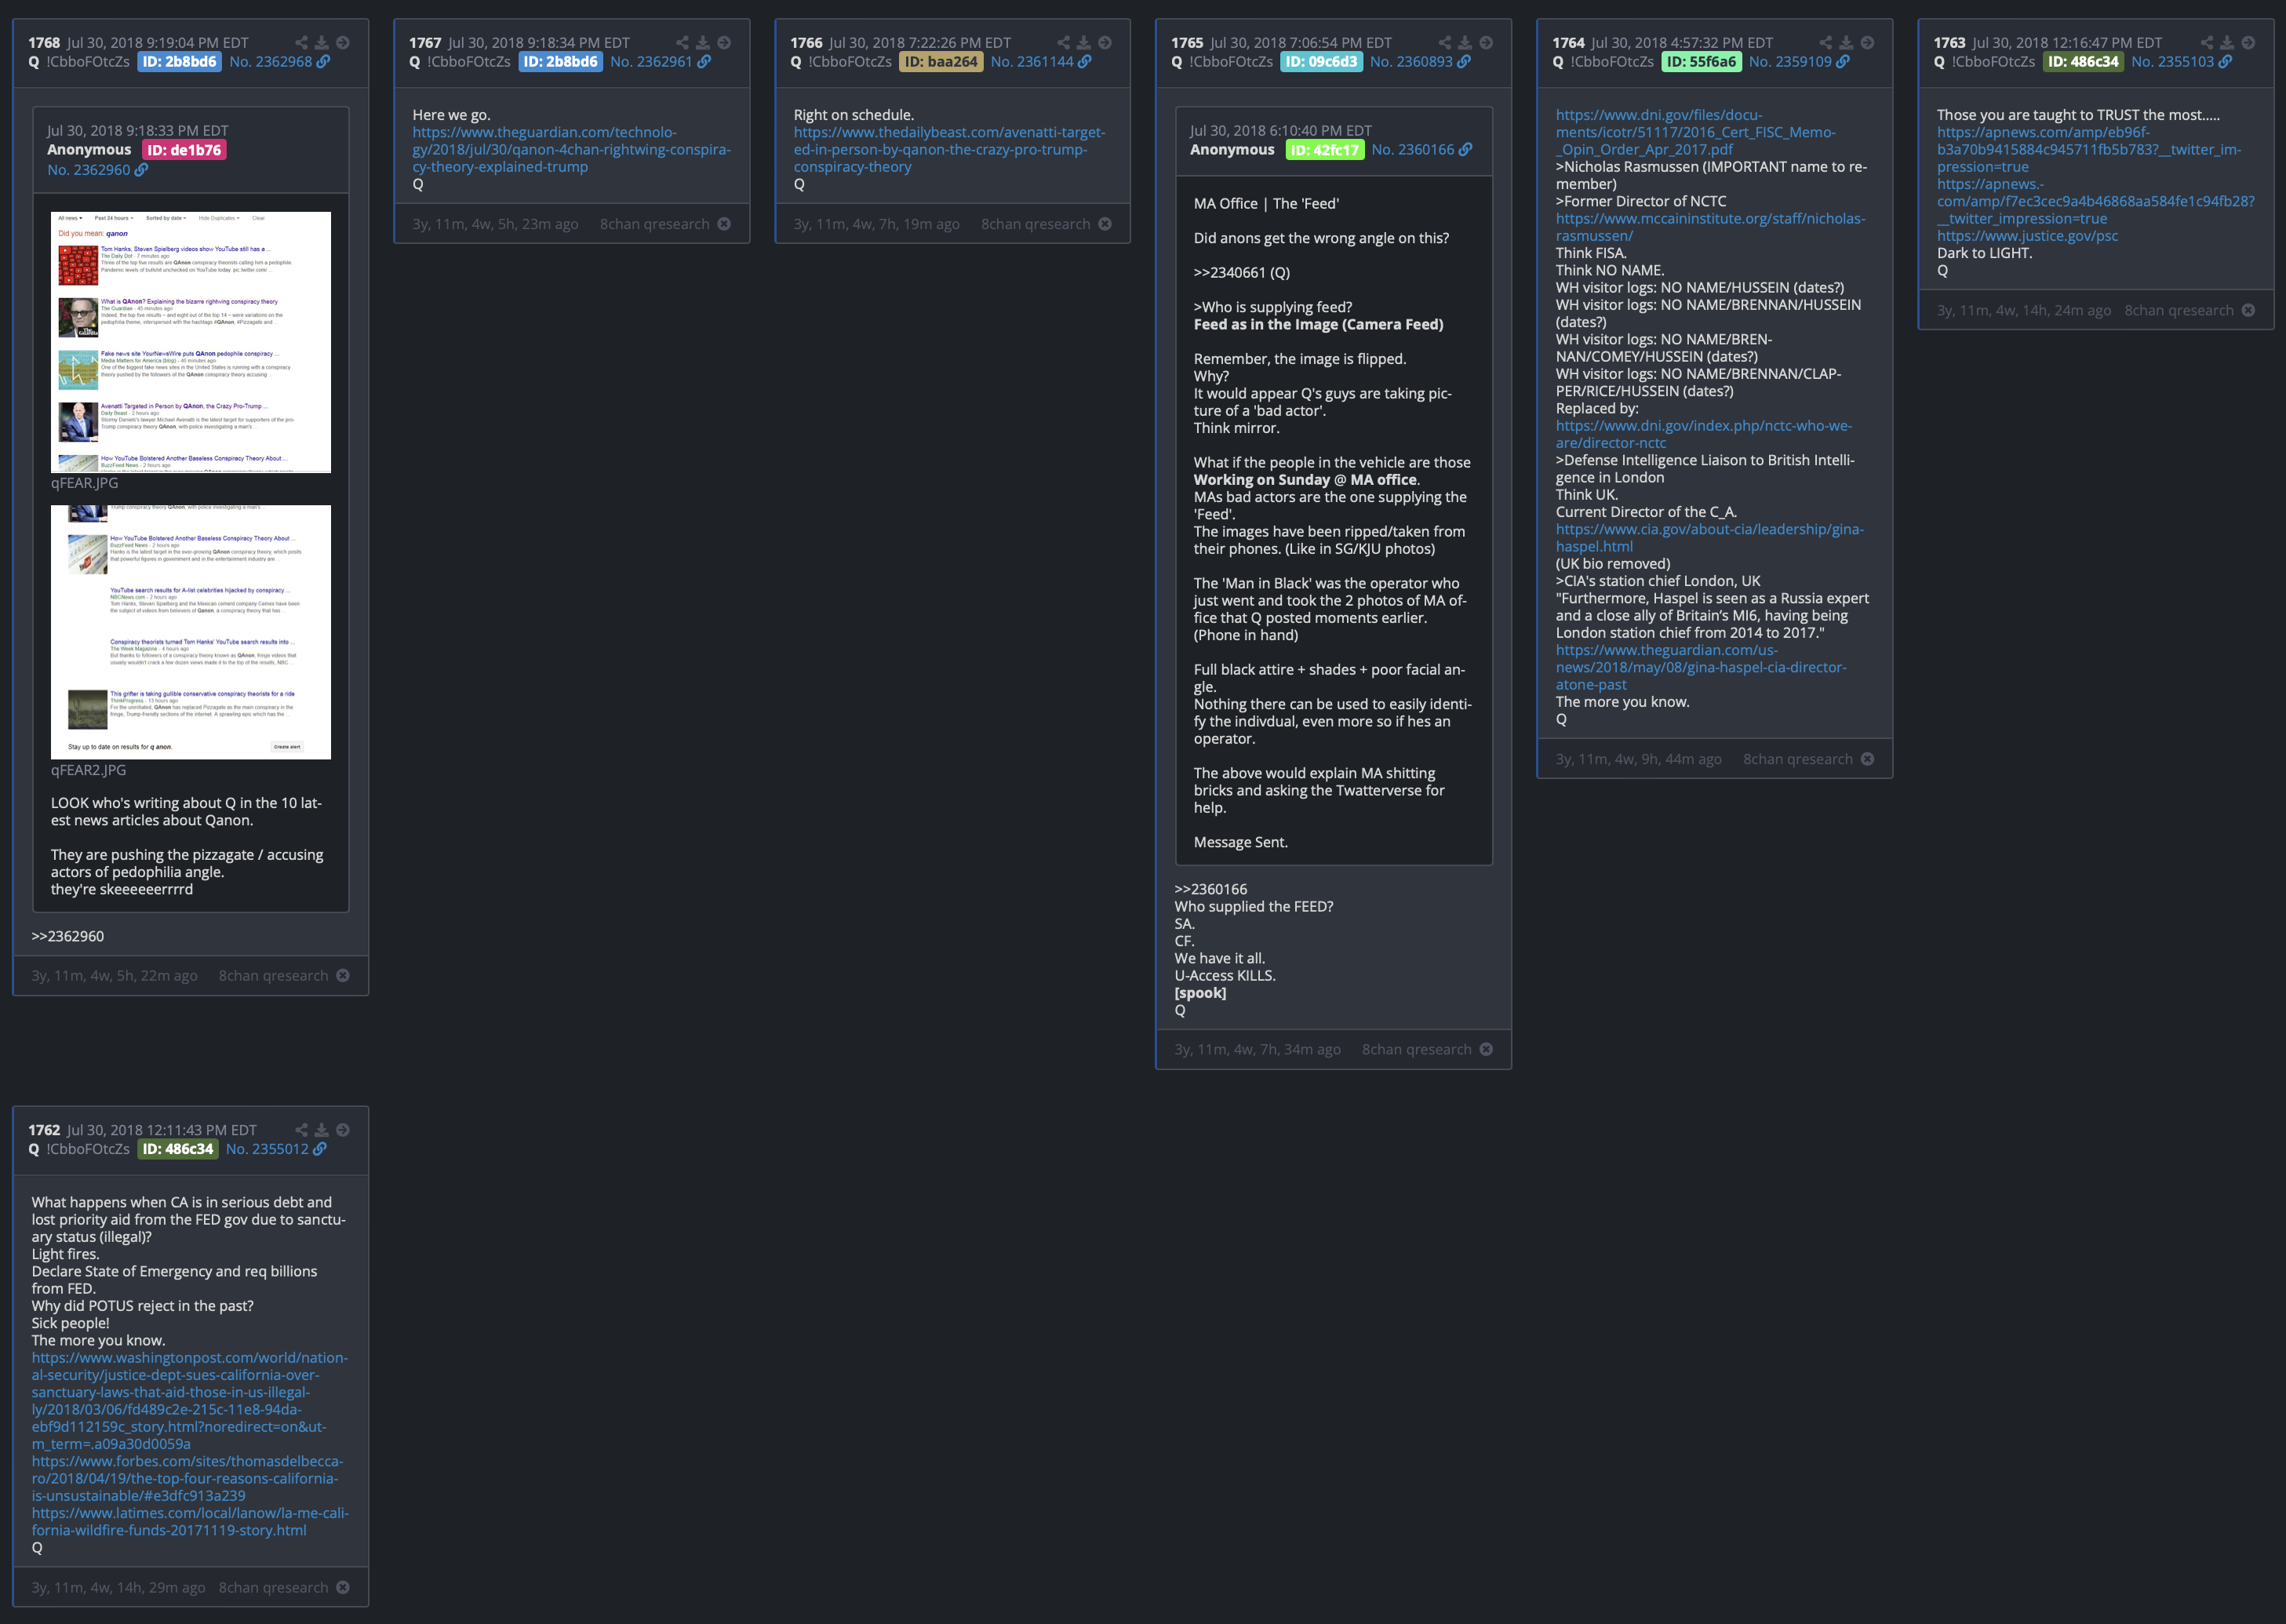Share post 1767
The image size is (2286, 1624).
682,43
